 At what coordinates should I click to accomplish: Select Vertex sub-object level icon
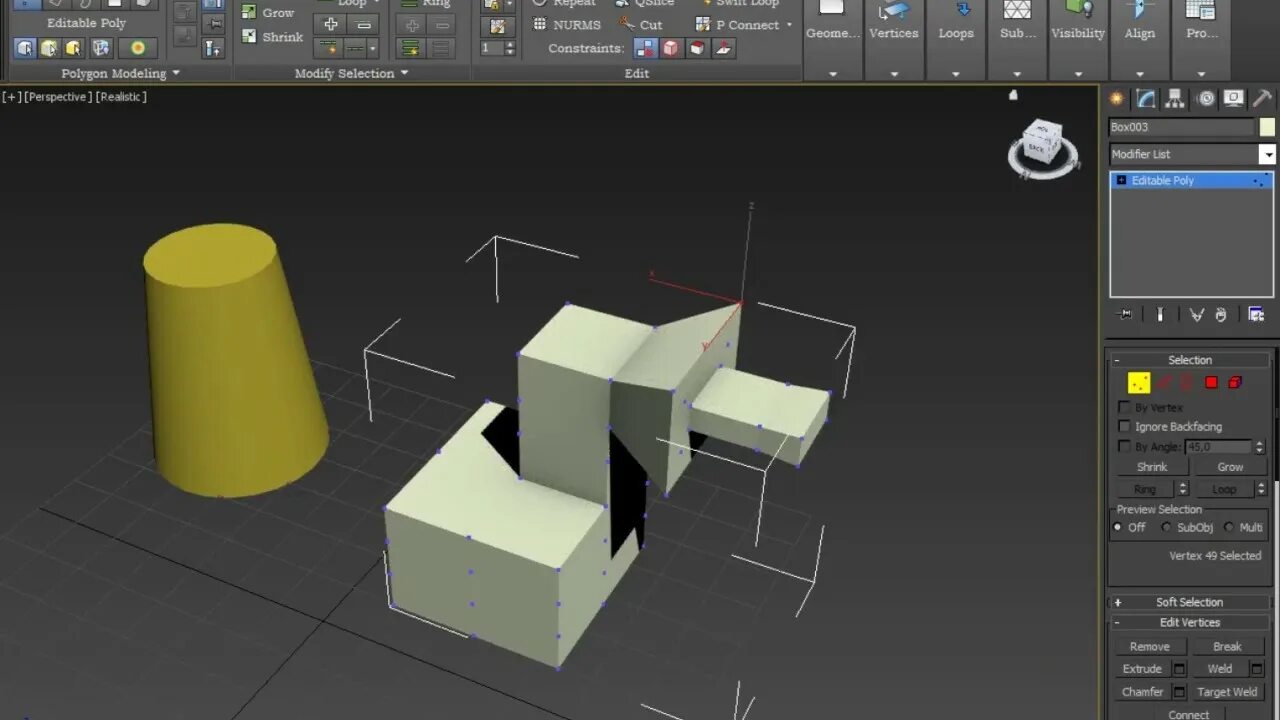click(x=1139, y=382)
